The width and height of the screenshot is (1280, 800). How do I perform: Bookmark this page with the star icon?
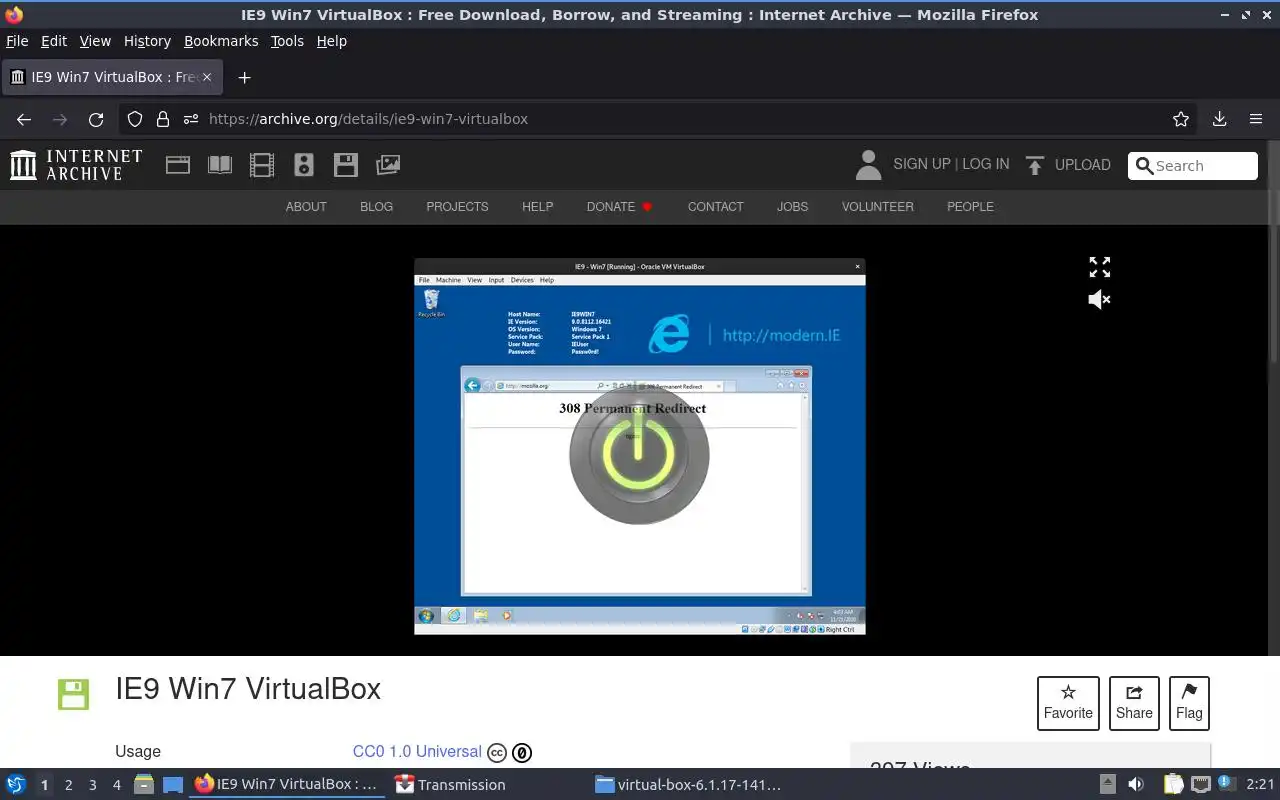pos(1181,119)
